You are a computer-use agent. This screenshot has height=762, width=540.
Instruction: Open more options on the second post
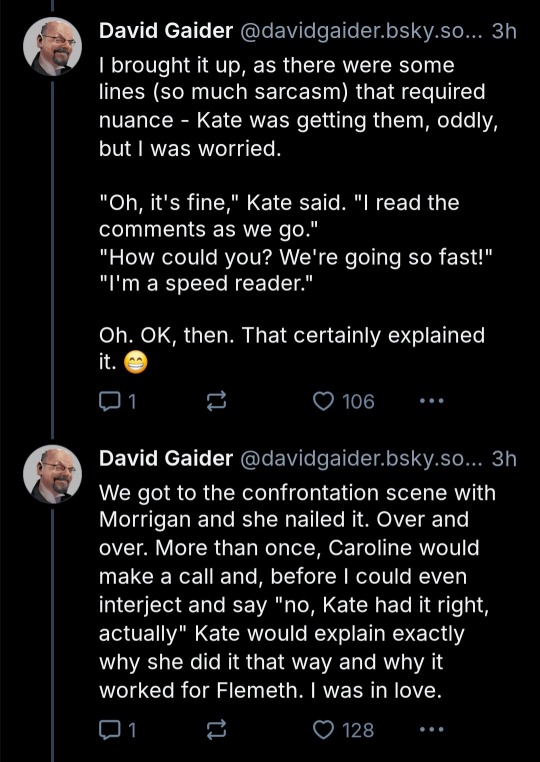click(431, 729)
